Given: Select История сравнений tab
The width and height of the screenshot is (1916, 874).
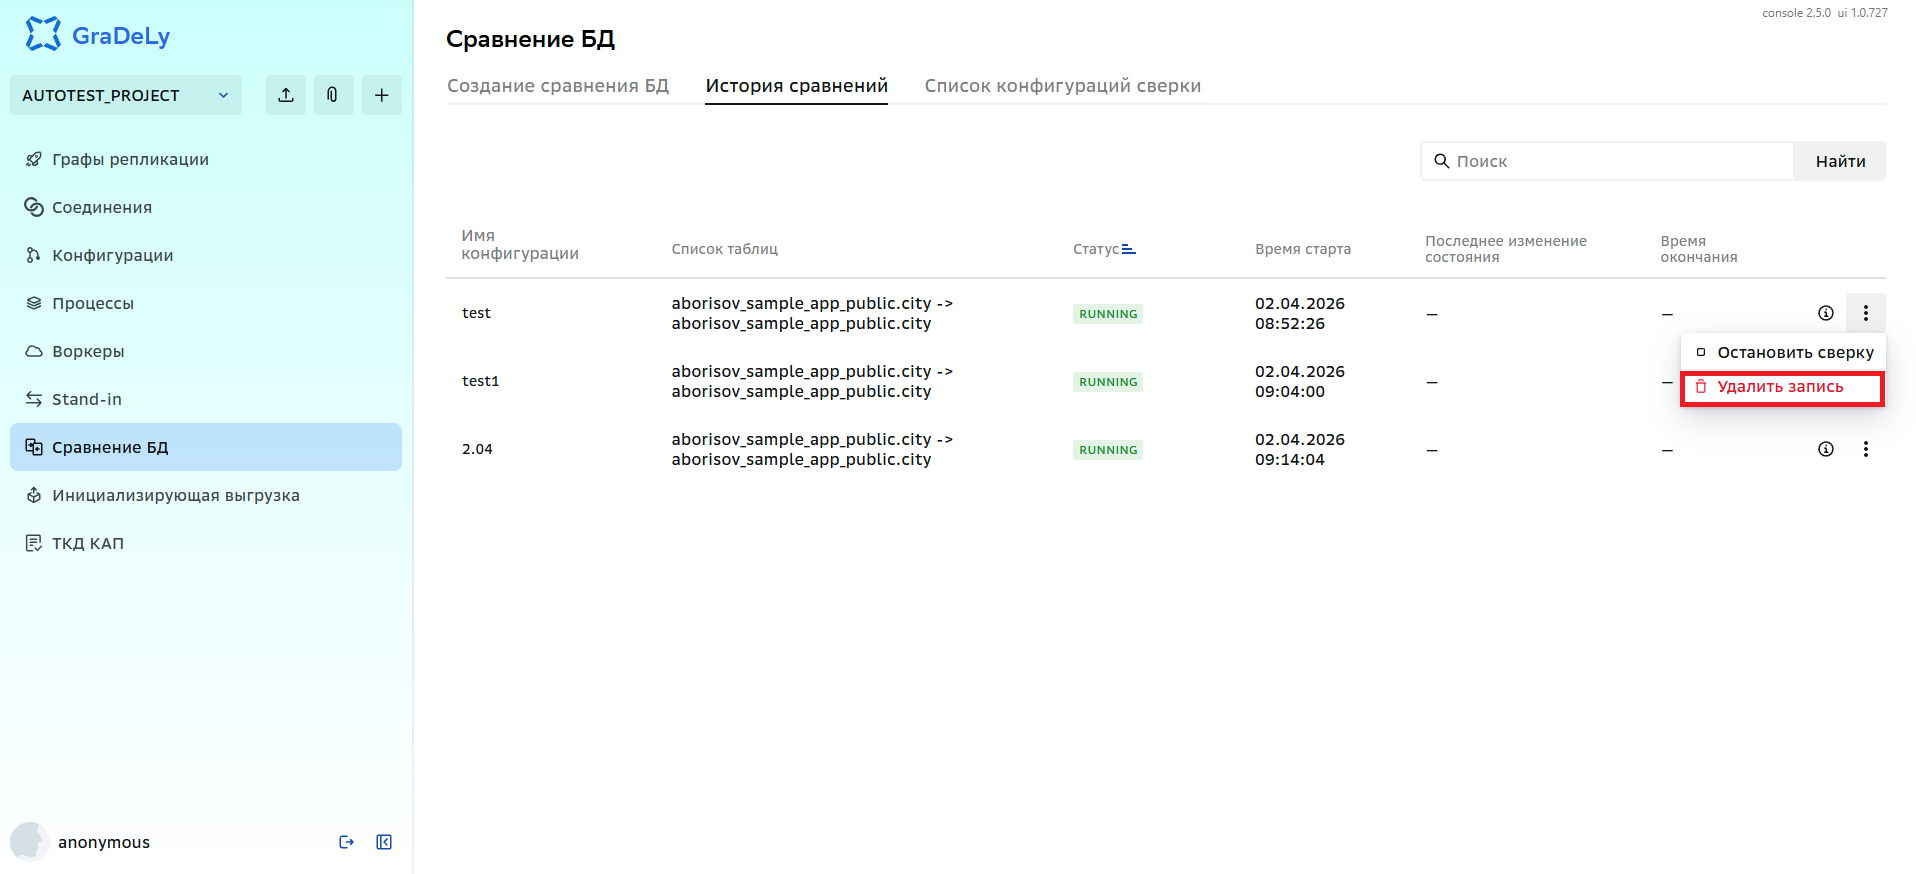Looking at the screenshot, I should 797,86.
